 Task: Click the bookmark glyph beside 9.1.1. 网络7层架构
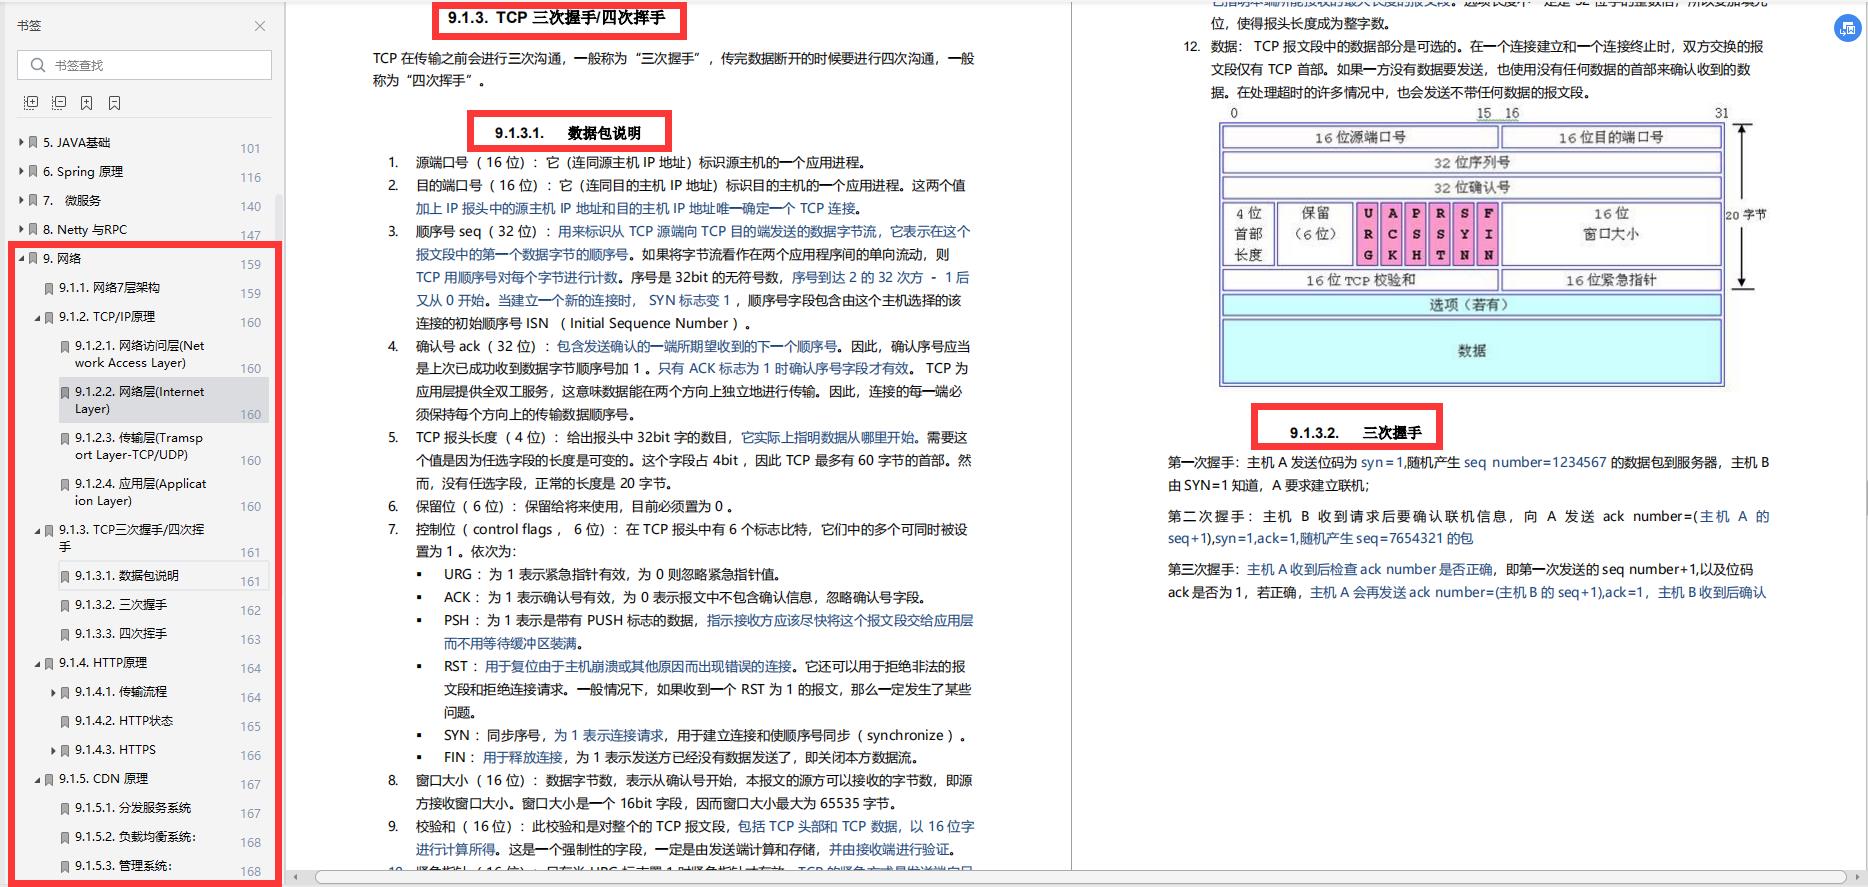(49, 288)
